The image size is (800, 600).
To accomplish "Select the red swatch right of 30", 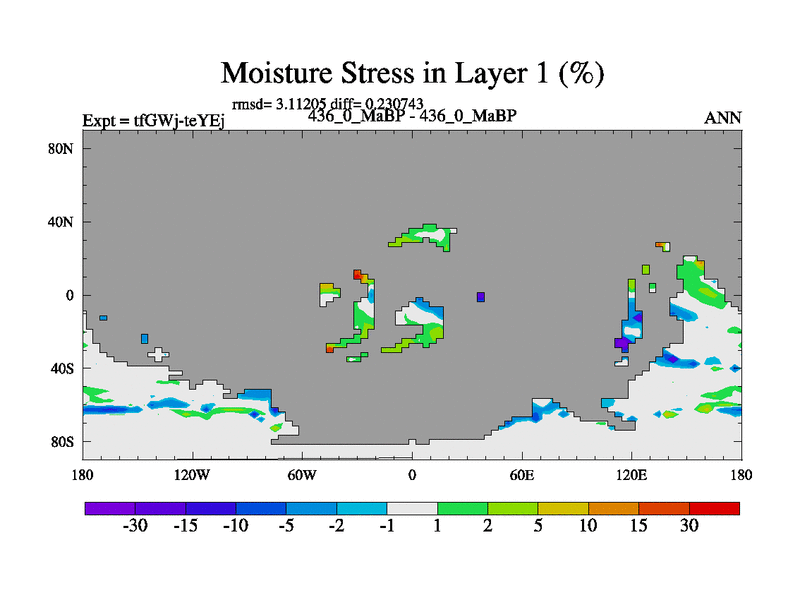I will coord(714,508).
